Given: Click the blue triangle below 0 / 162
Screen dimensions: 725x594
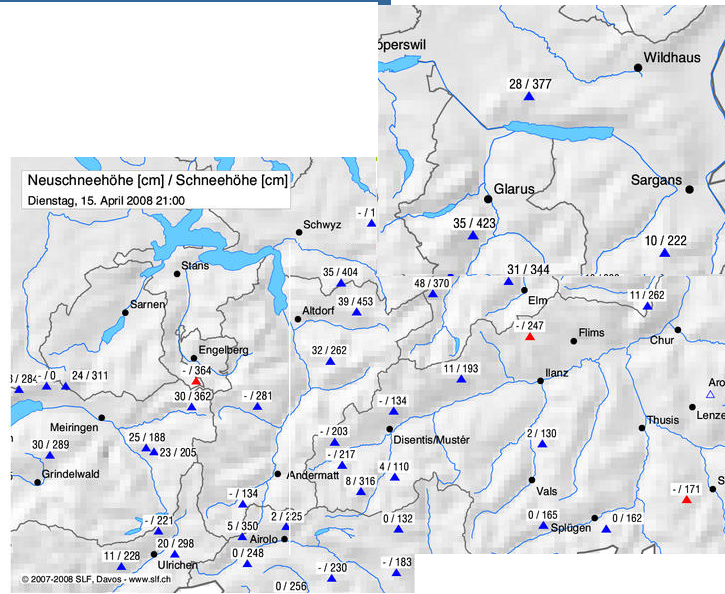Looking at the screenshot, I should point(606,528).
